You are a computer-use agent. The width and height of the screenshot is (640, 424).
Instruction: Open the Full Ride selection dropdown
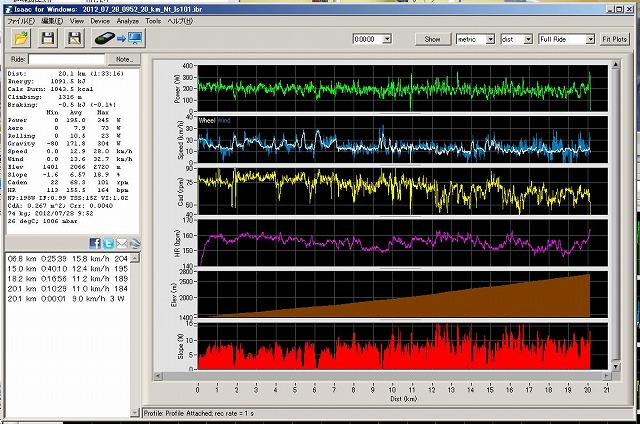[x=564, y=40]
